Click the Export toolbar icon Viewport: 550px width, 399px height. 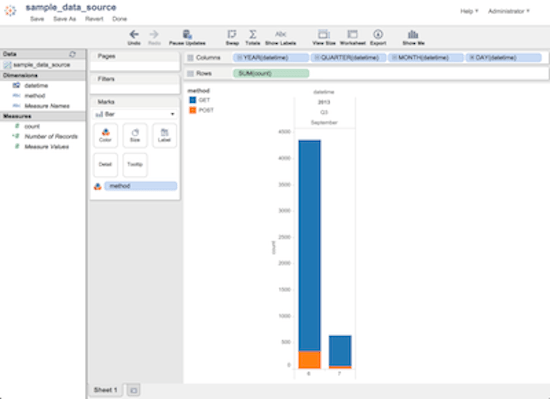[x=378, y=34]
